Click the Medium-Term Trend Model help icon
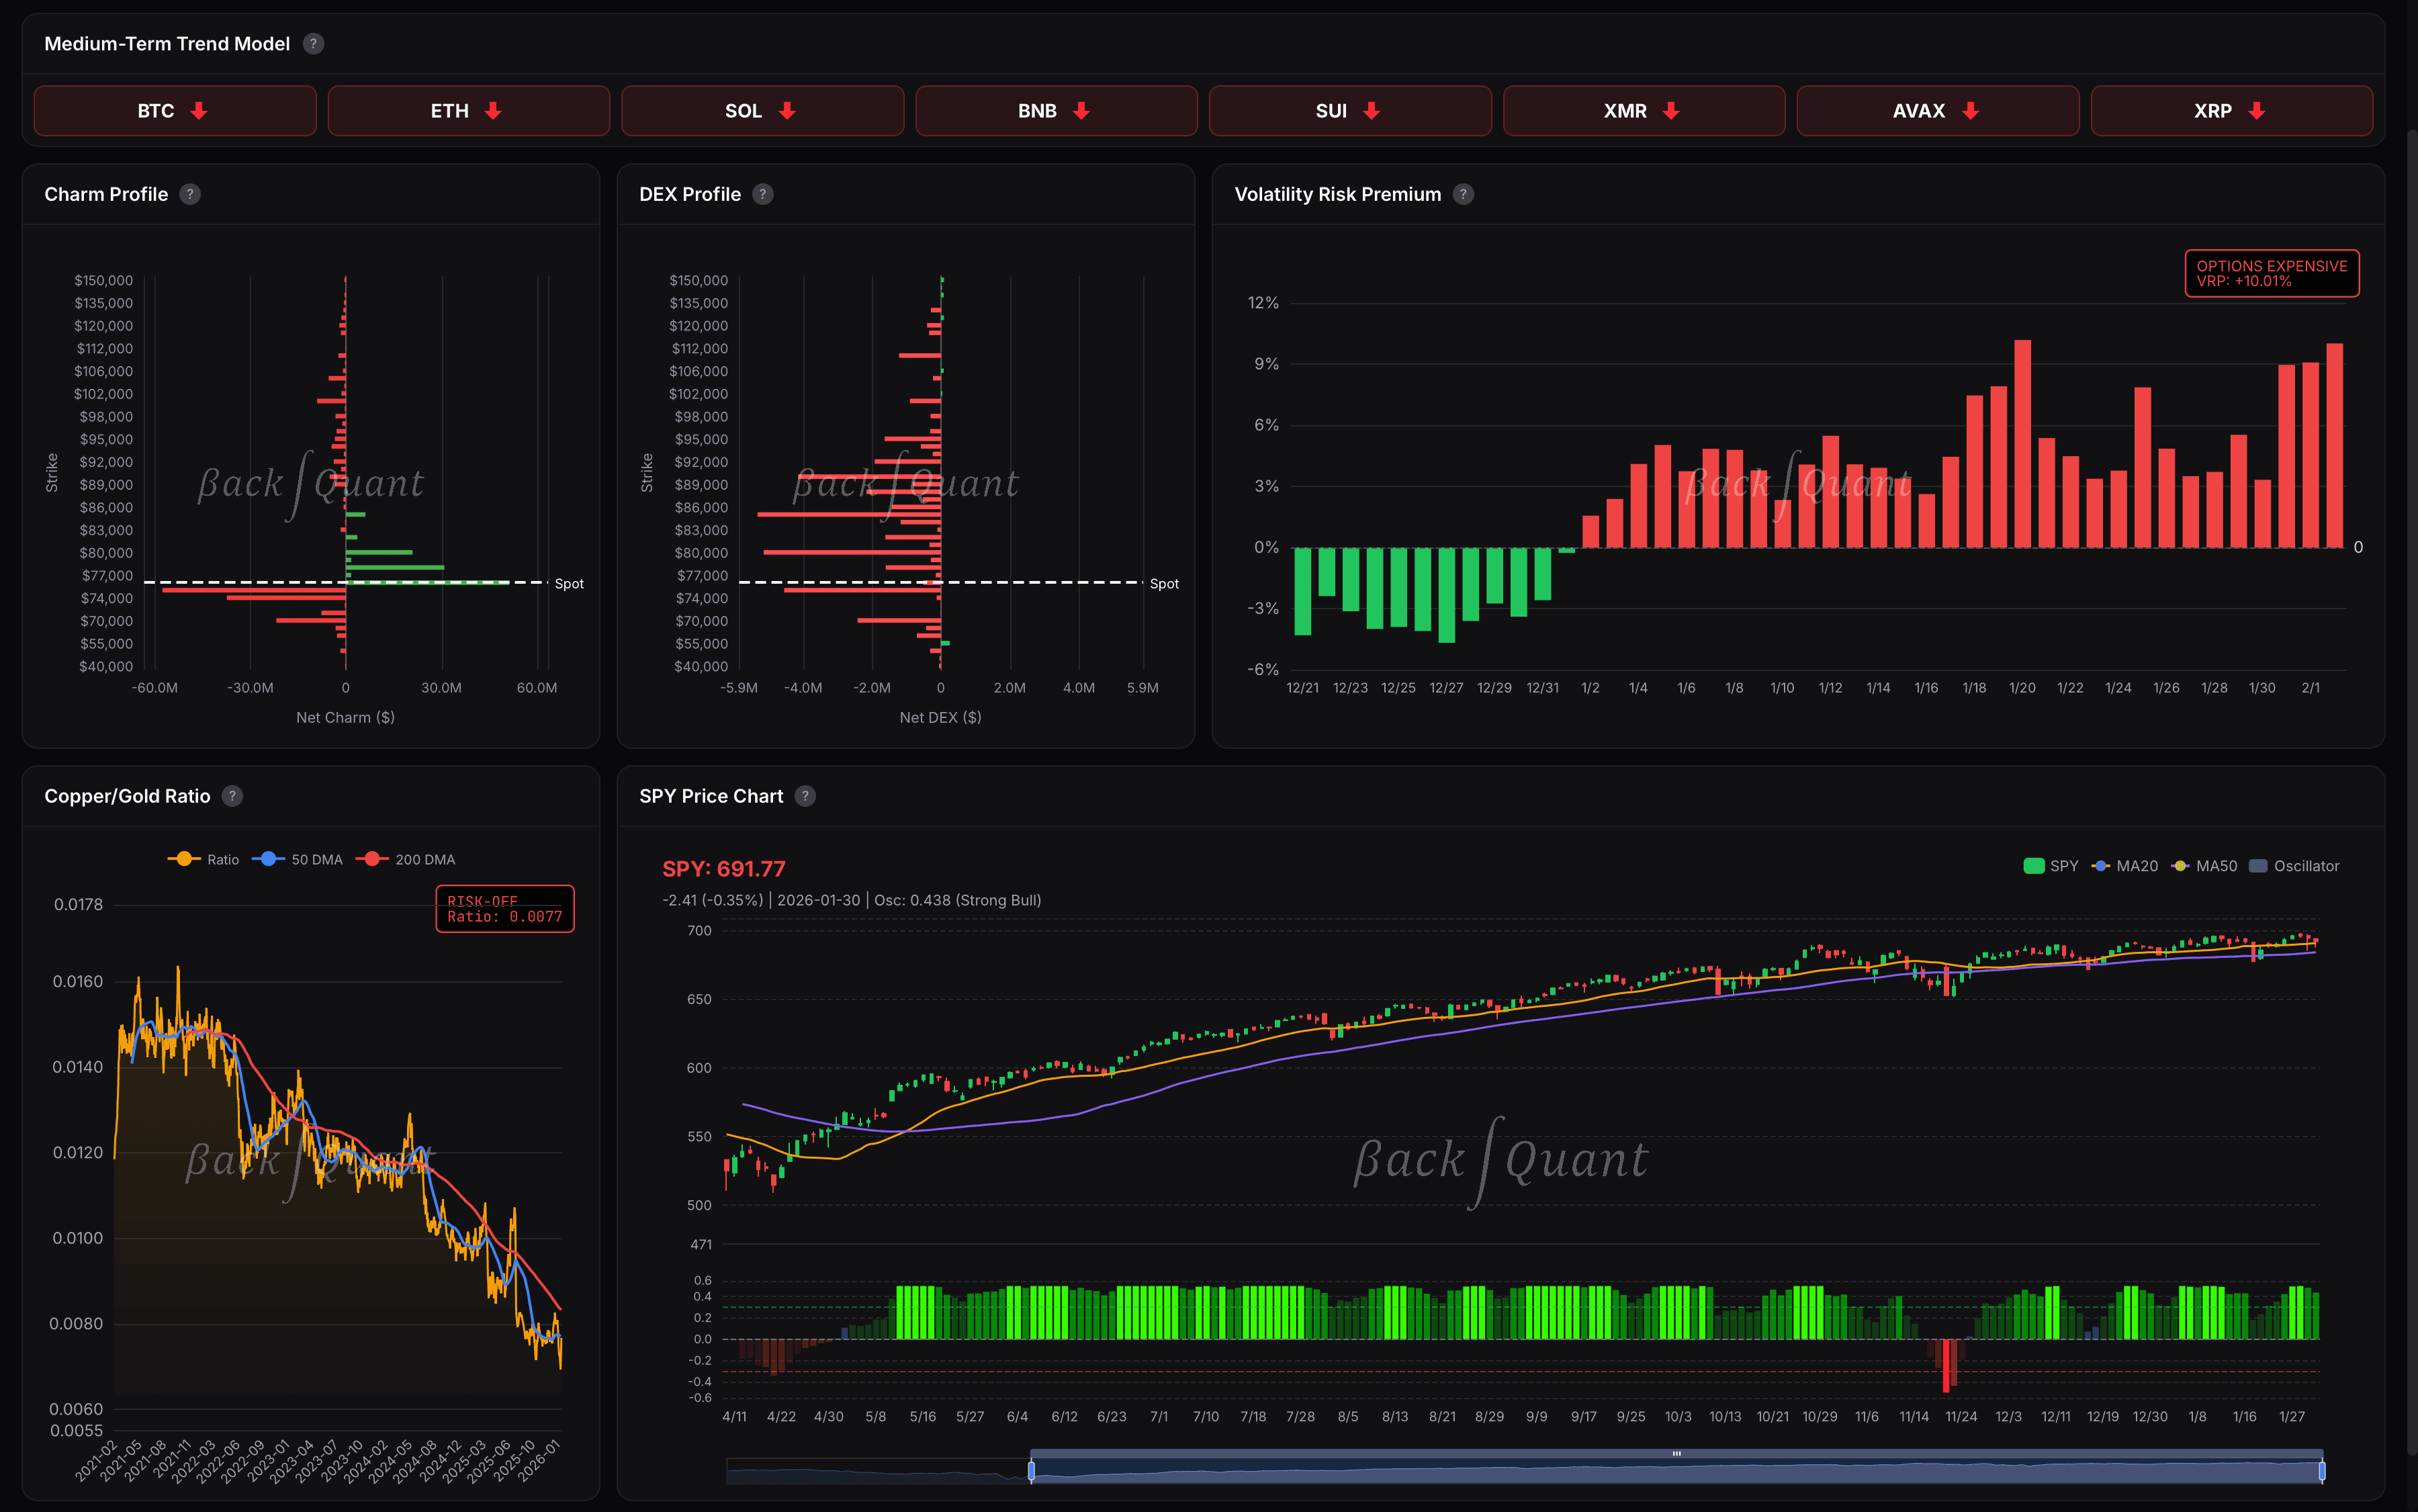 pos(313,44)
